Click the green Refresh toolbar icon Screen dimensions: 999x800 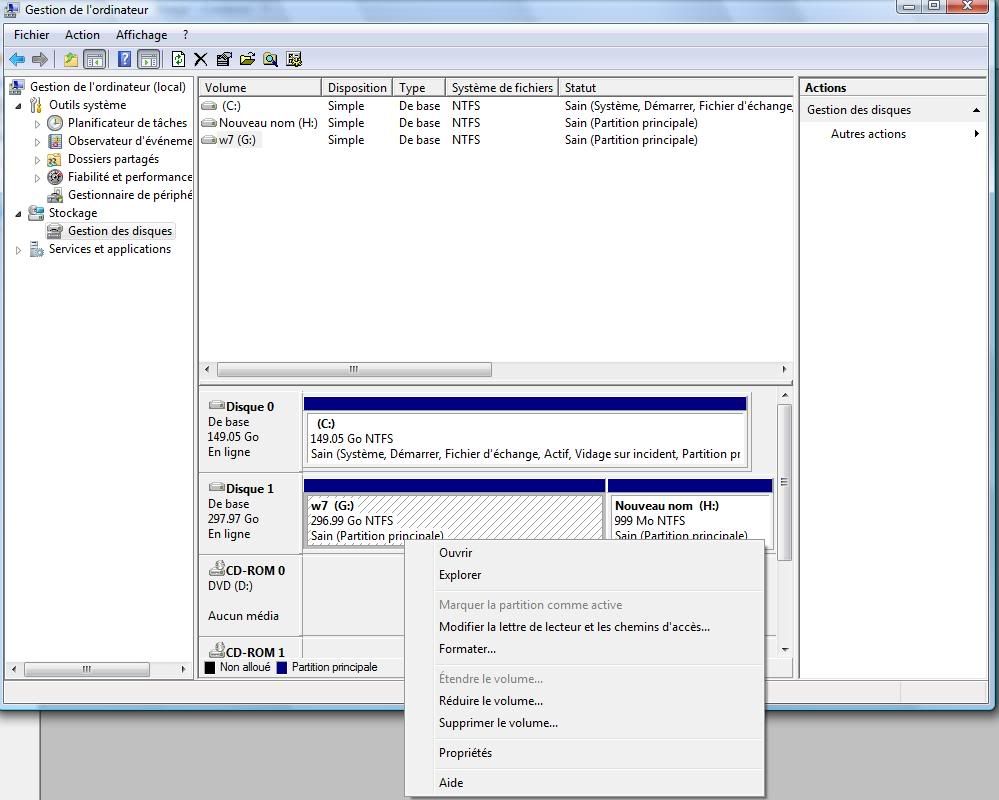coord(178,59)
